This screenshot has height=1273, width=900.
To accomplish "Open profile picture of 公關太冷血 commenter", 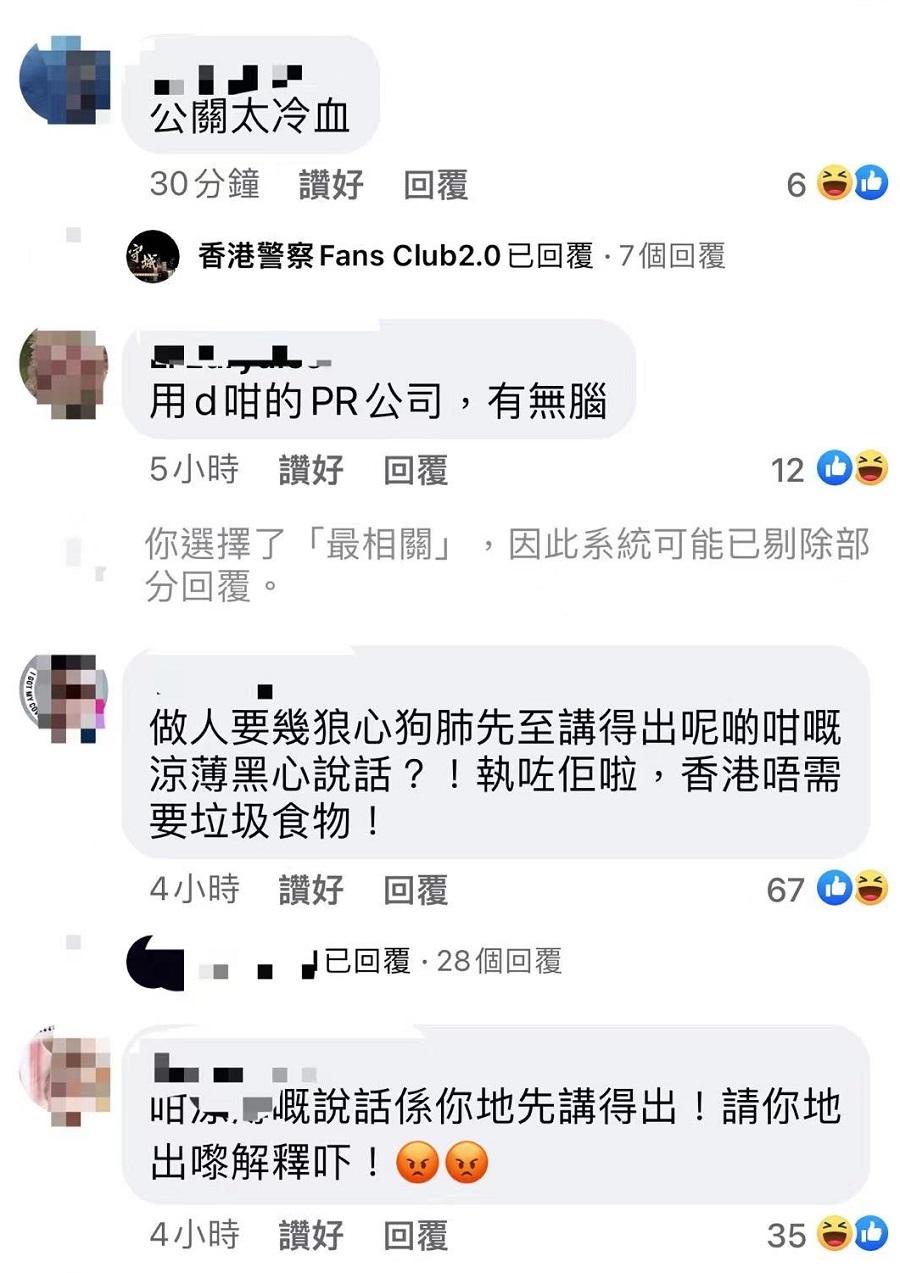I will point(65,80).
